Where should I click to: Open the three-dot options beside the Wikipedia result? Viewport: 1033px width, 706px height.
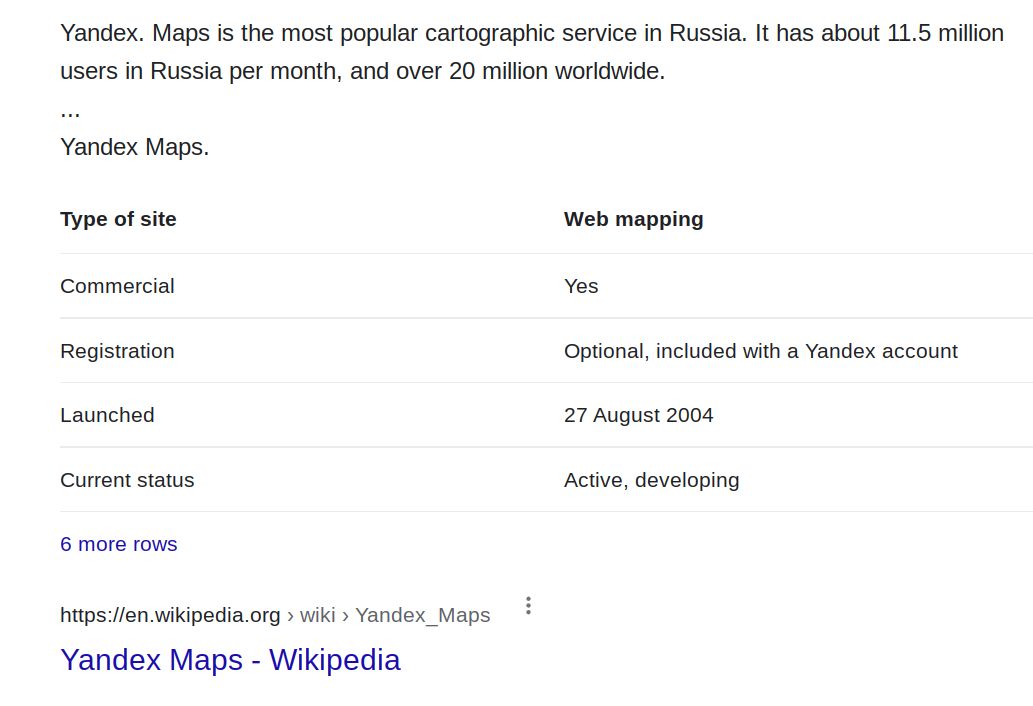click(x=528, y=605)
